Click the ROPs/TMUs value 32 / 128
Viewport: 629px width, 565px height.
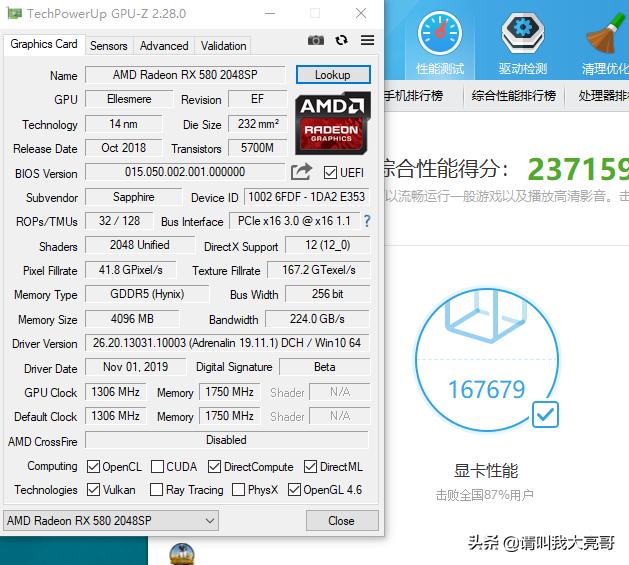point(119,221)
